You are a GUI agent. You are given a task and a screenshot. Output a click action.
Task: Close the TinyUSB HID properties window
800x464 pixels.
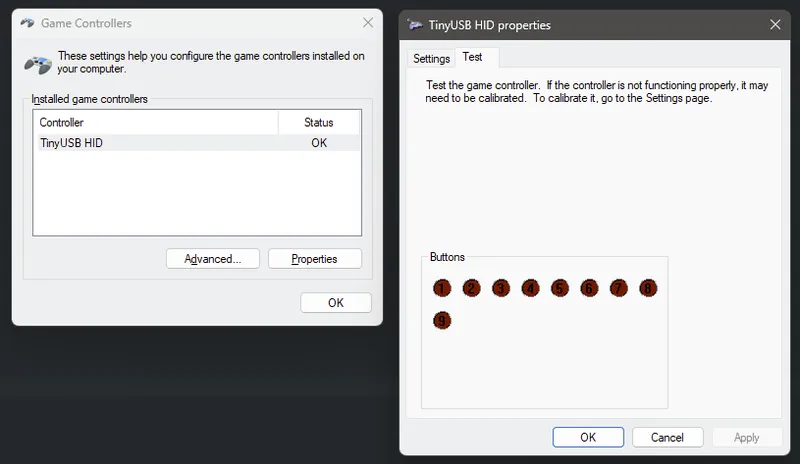tap(774, 24)
